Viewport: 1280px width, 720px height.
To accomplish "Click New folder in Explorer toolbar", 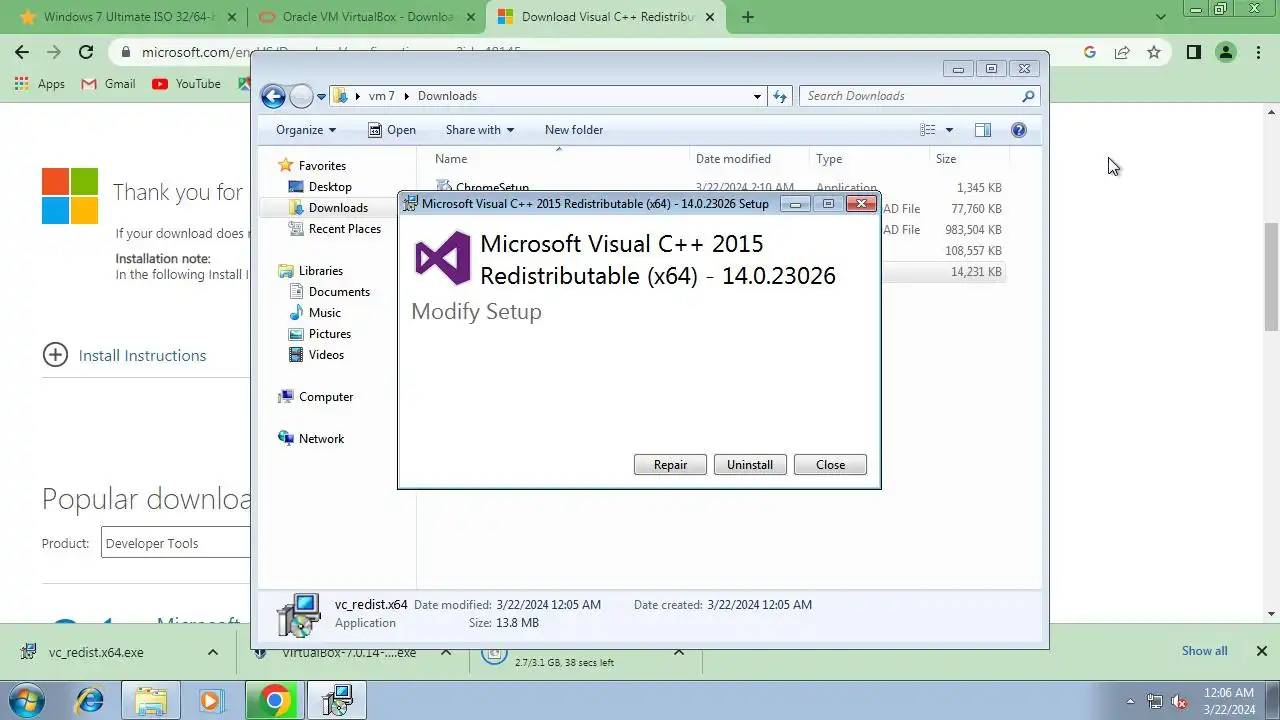I will coord(574,130).
